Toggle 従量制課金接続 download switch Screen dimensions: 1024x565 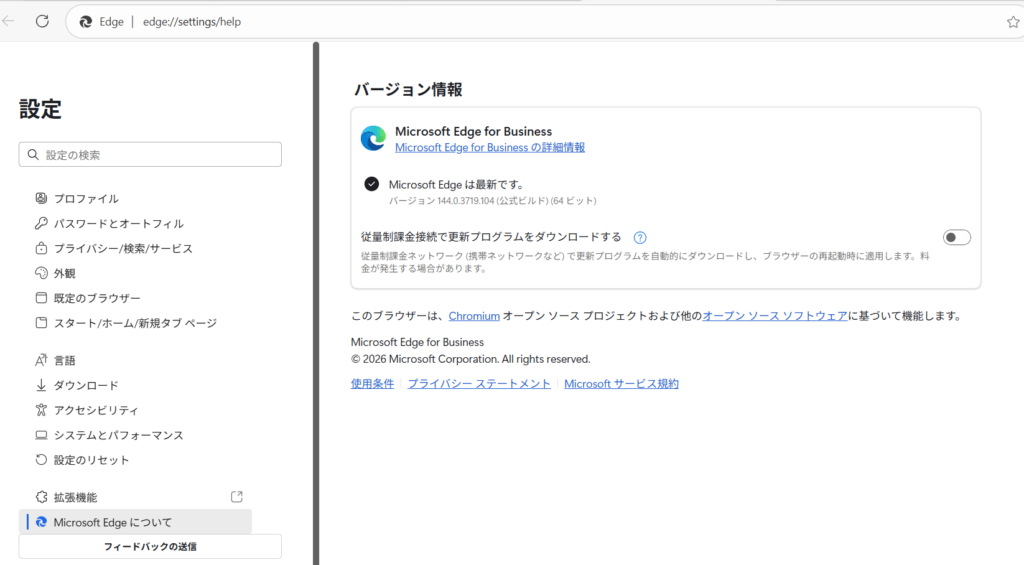pos(956,237)
